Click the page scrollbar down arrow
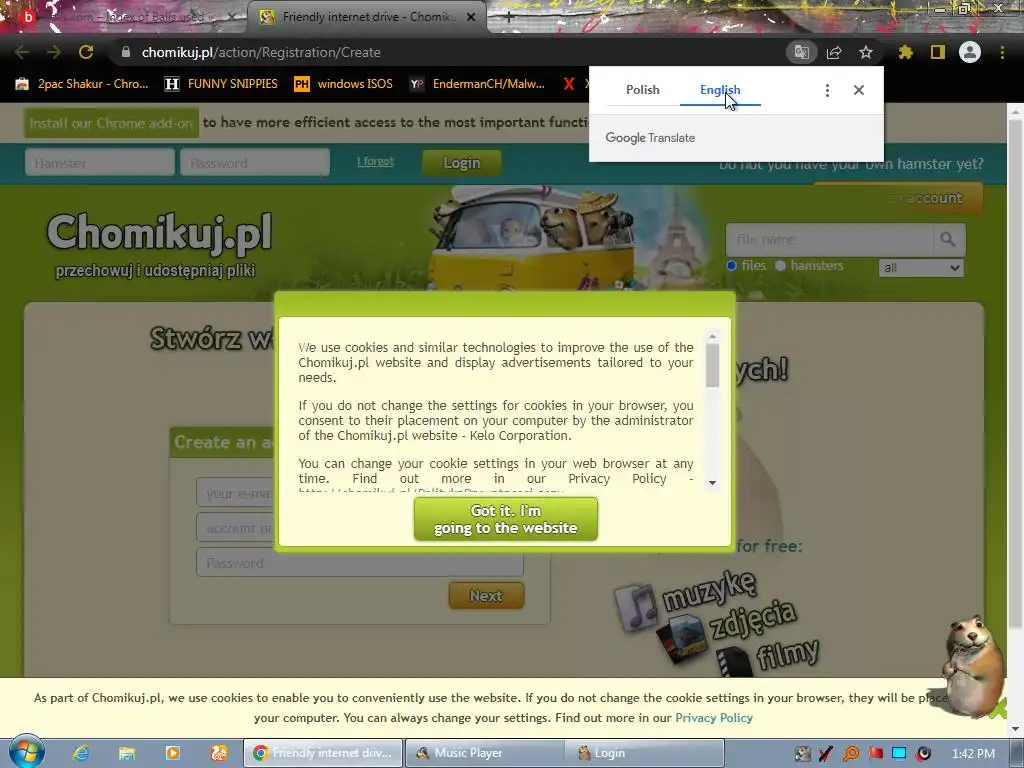Viewport: 1024px width, 768px height. click(1015, 729)
